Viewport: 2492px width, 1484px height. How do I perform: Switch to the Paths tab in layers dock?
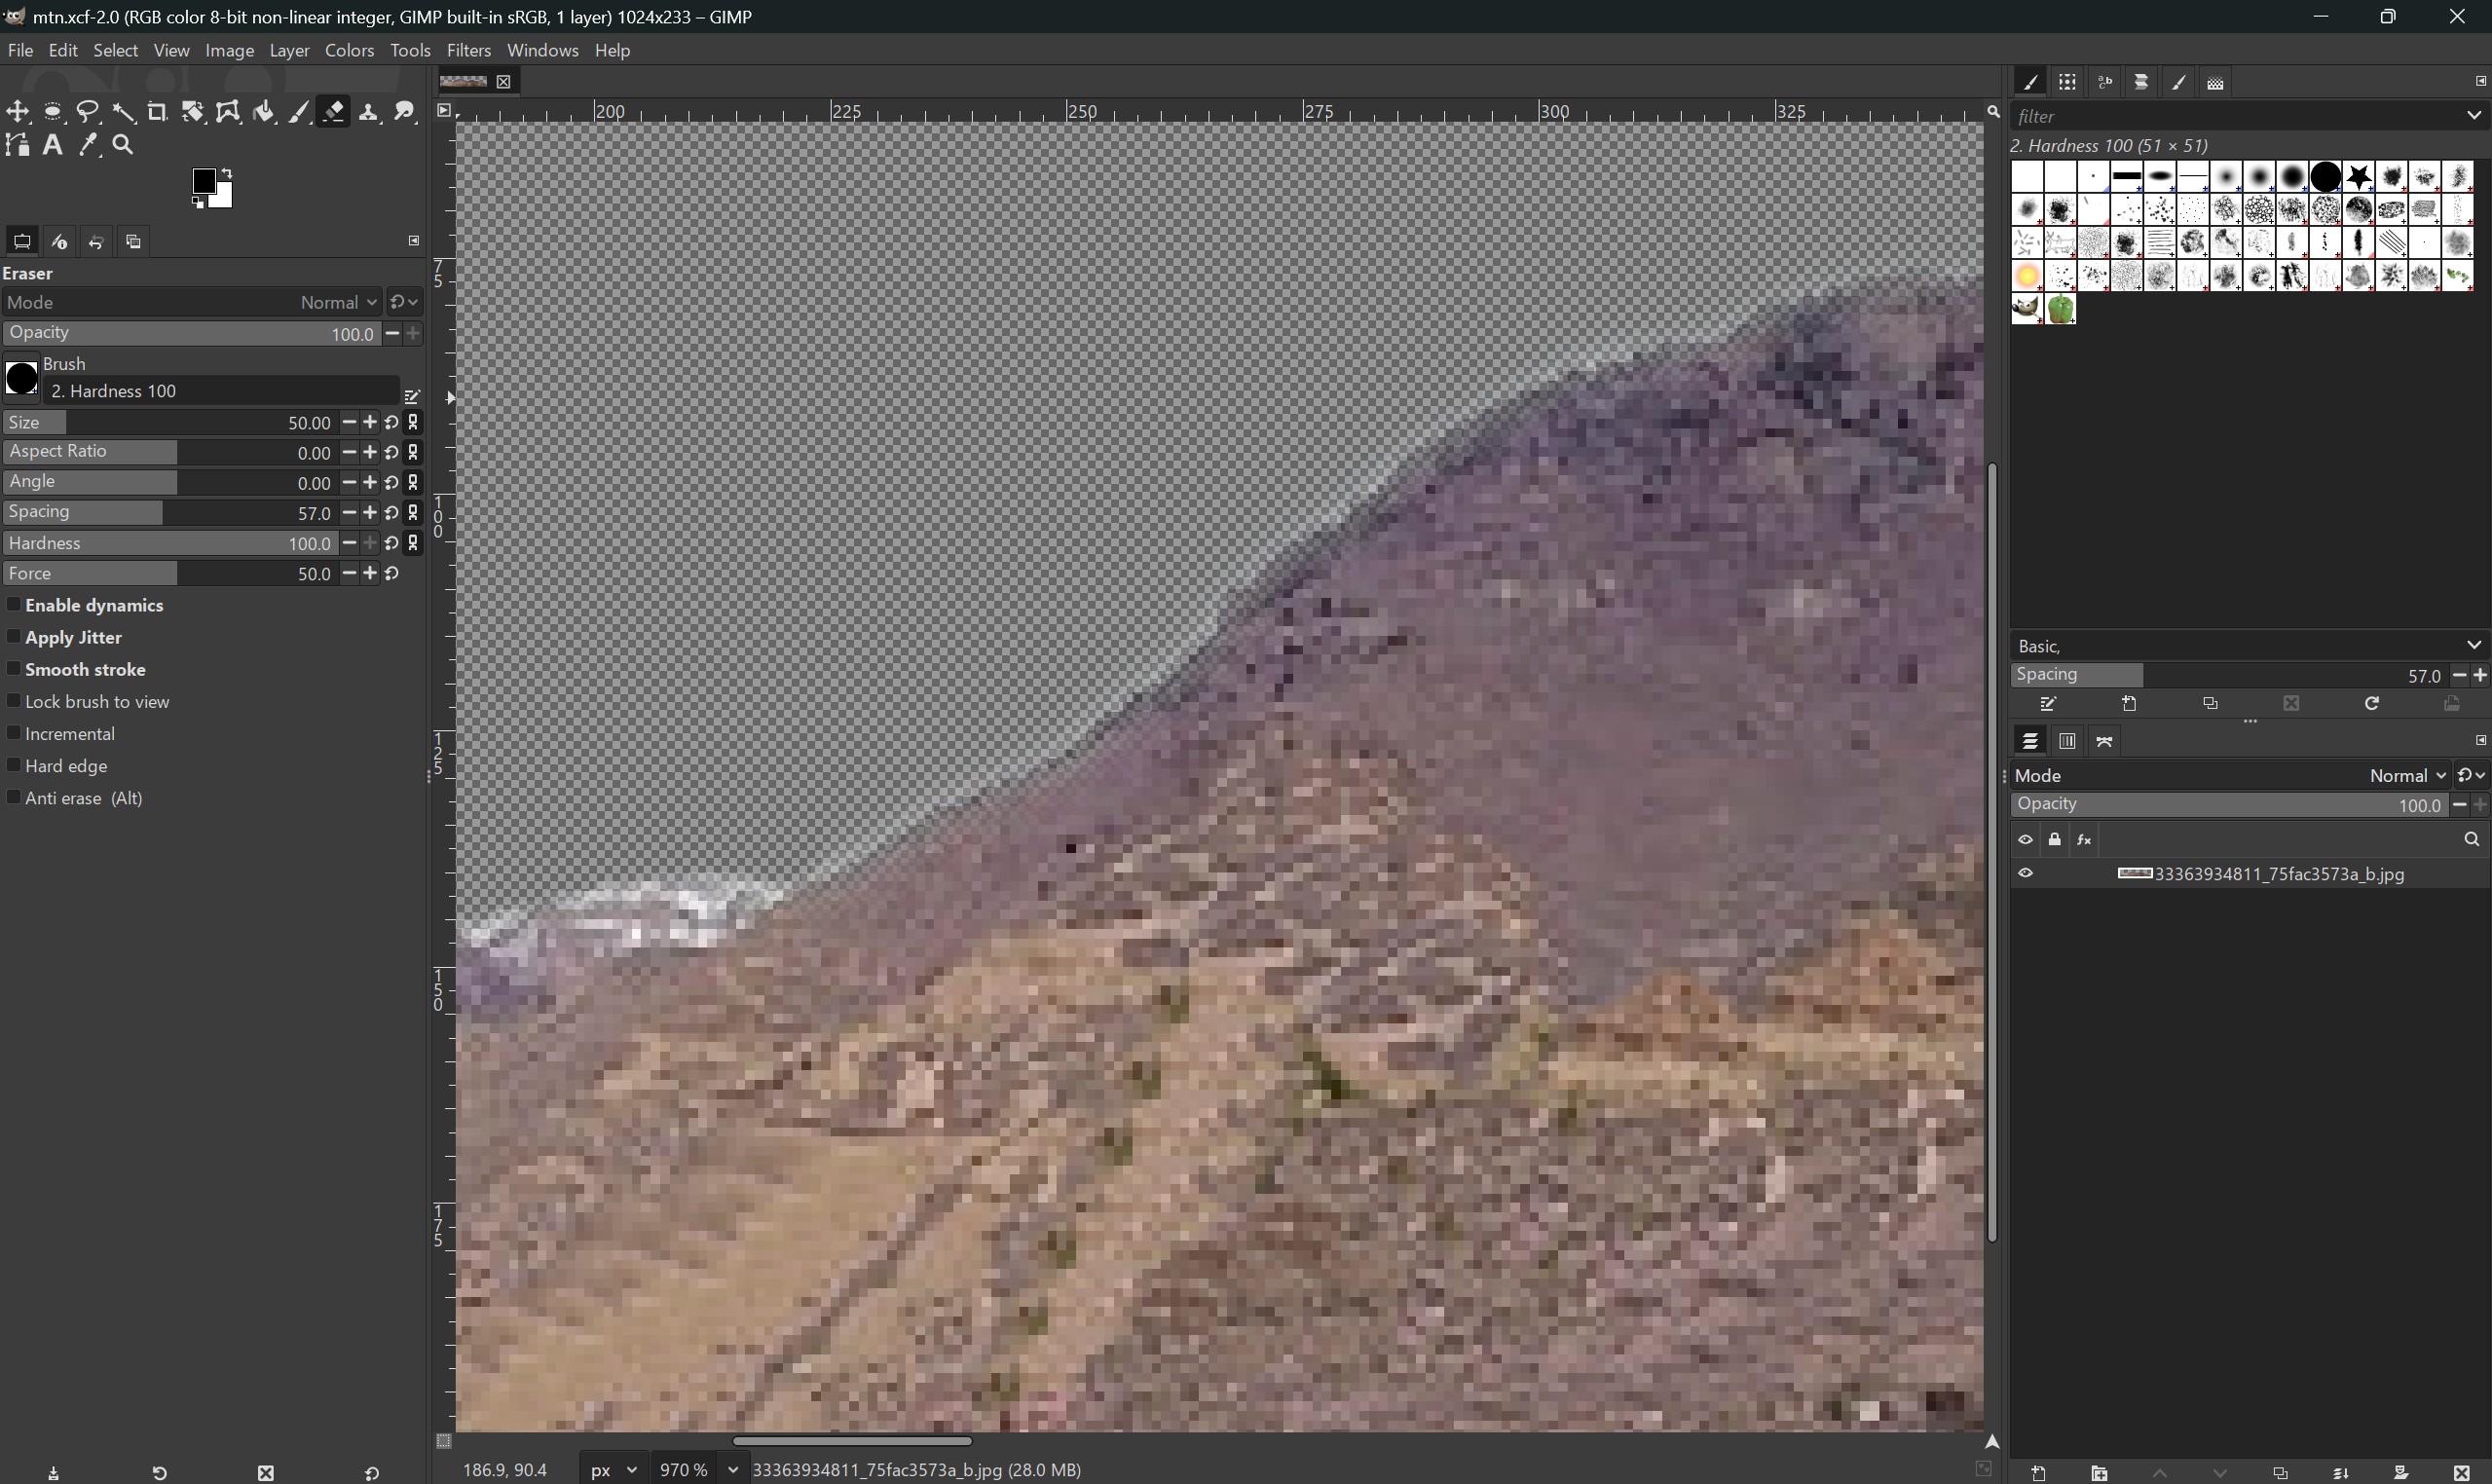click(2105, 742)
